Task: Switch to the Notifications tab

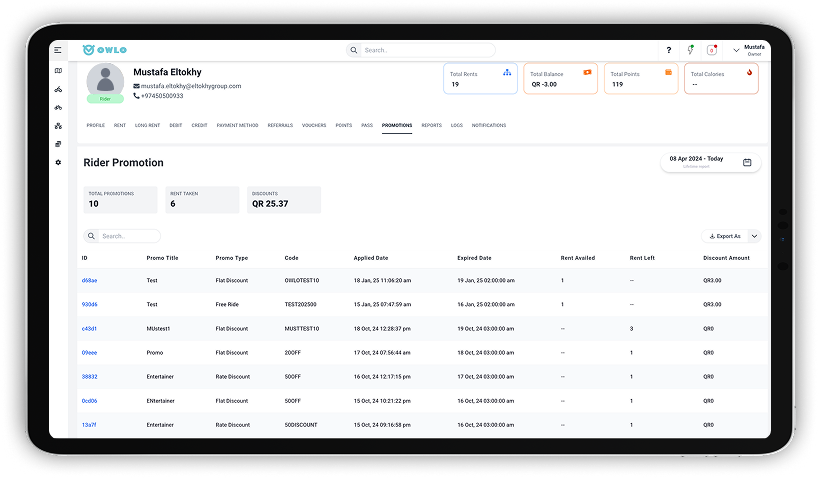Action: tap(489, 125)
